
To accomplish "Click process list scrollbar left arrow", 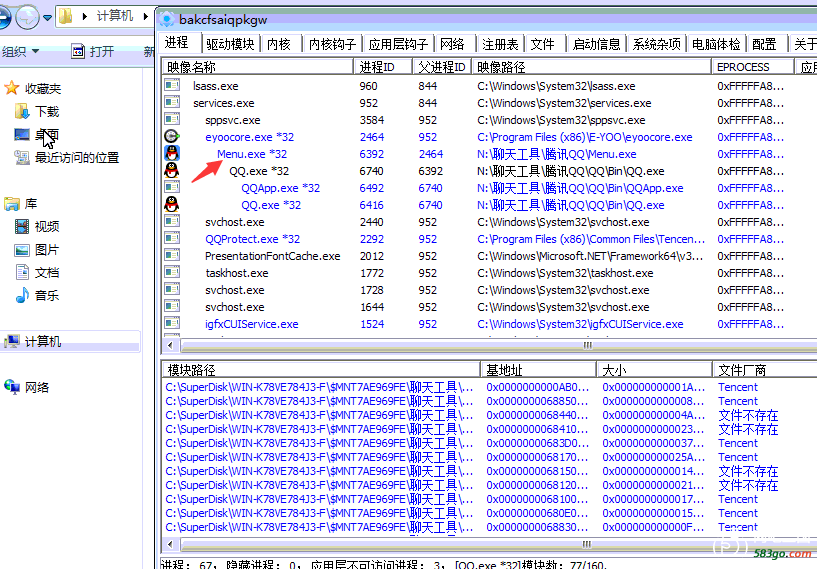I will click(x=170, y=345).
